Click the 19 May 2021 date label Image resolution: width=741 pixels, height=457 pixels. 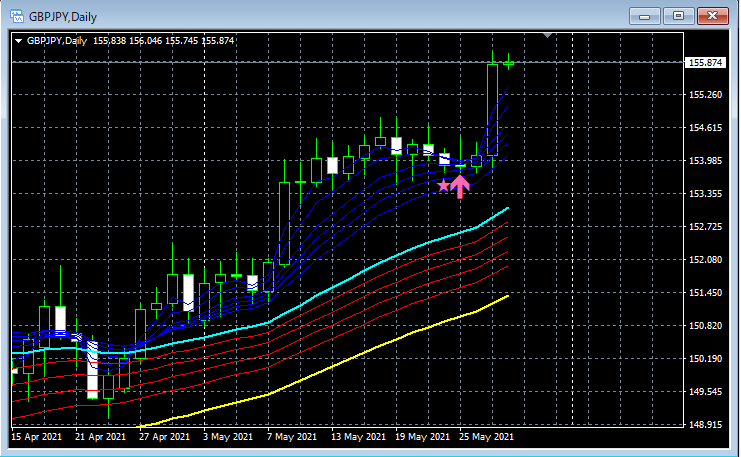(x=422, y=437)
